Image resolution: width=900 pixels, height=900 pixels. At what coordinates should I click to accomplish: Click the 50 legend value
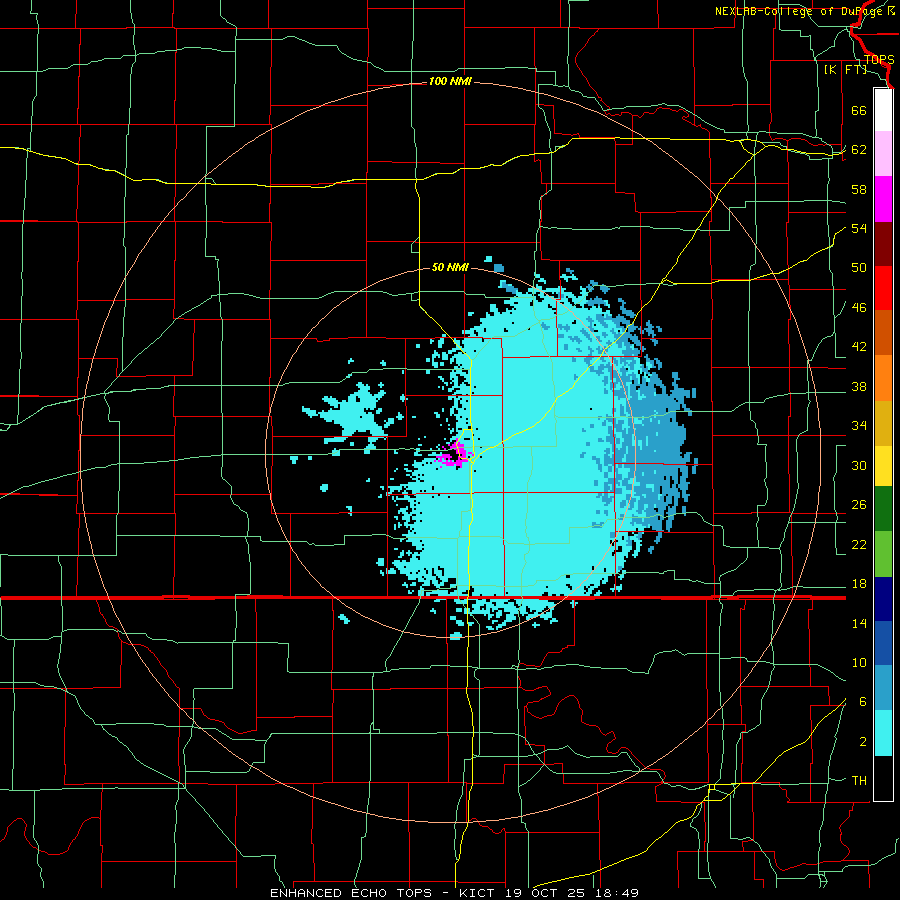click(859, 268)
